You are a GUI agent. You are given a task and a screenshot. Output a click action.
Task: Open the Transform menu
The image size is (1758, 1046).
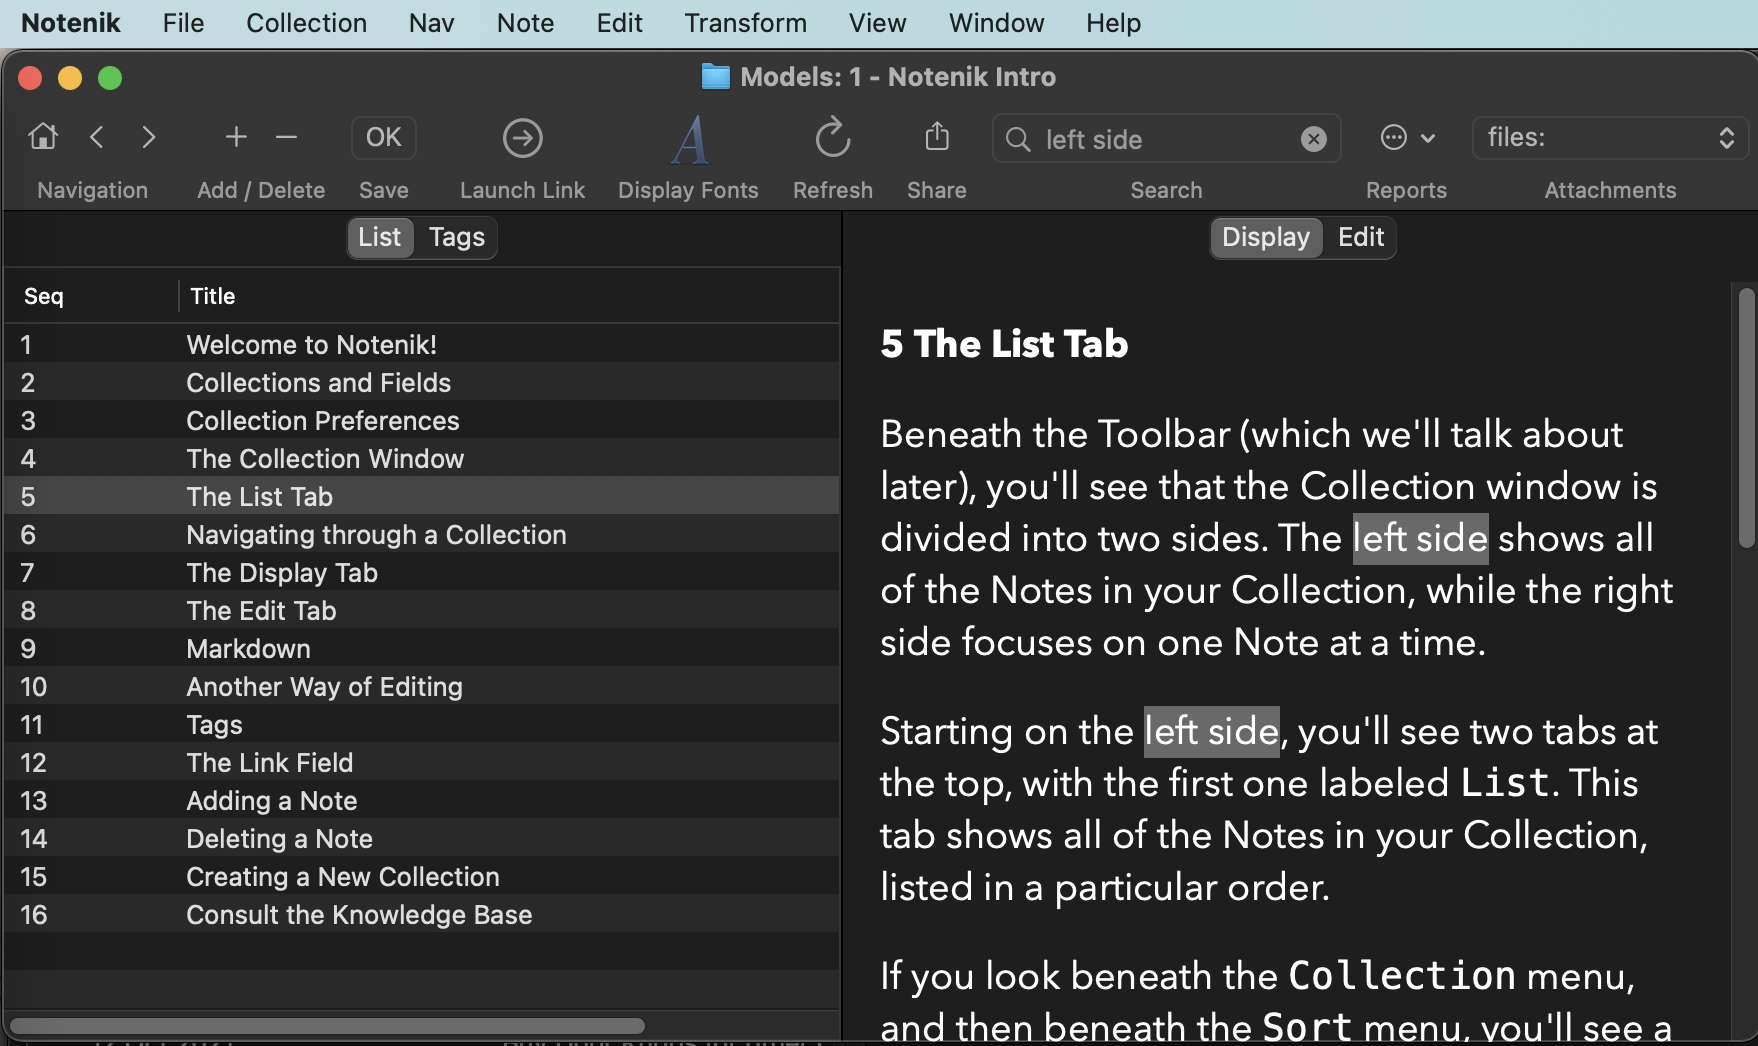[745, 23]
